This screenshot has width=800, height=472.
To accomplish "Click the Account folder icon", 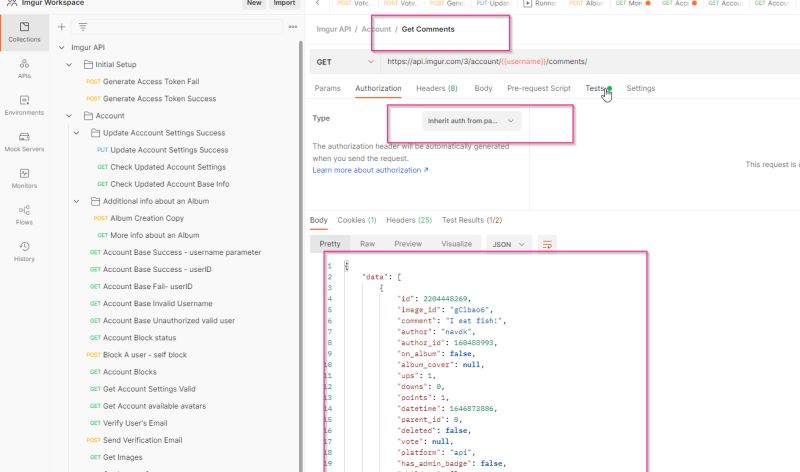I will 88,116.
